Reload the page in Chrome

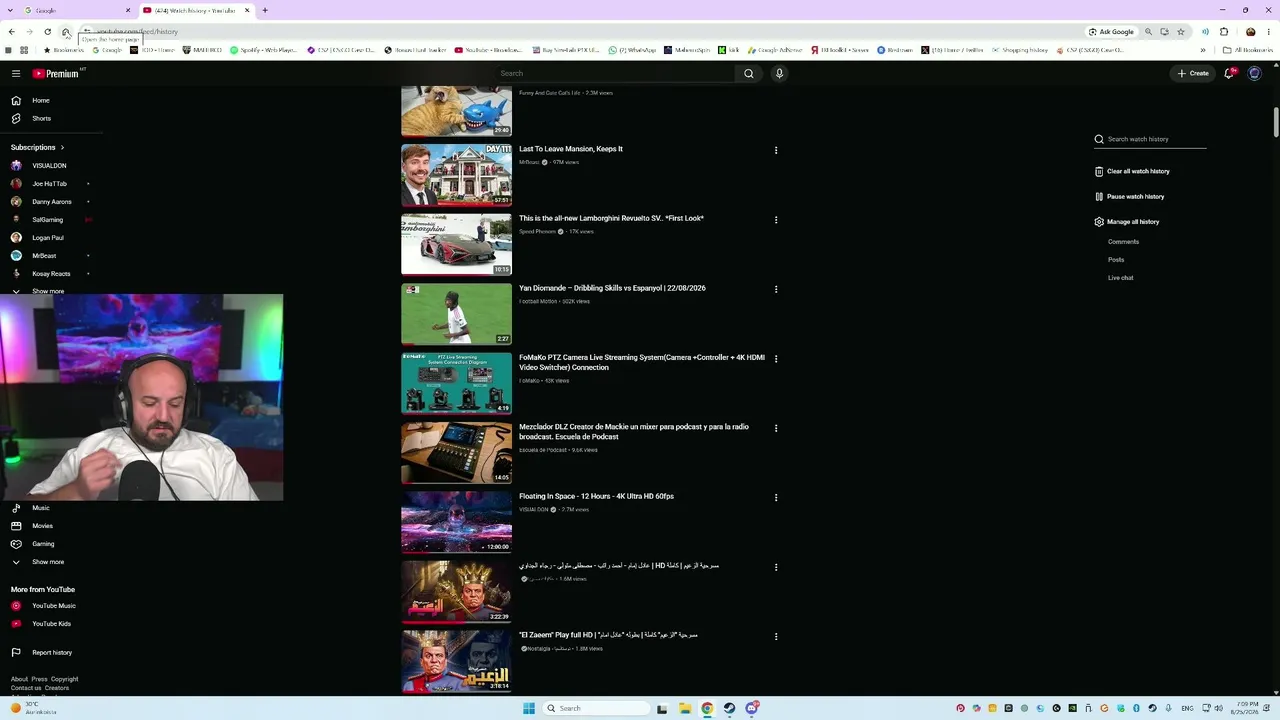(47, 32)
